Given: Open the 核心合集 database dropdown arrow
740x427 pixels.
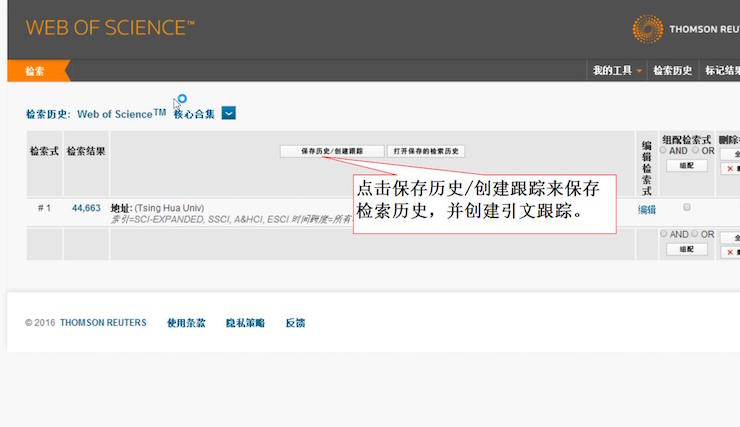Looking at the screenshot, I should pos(228,113).
